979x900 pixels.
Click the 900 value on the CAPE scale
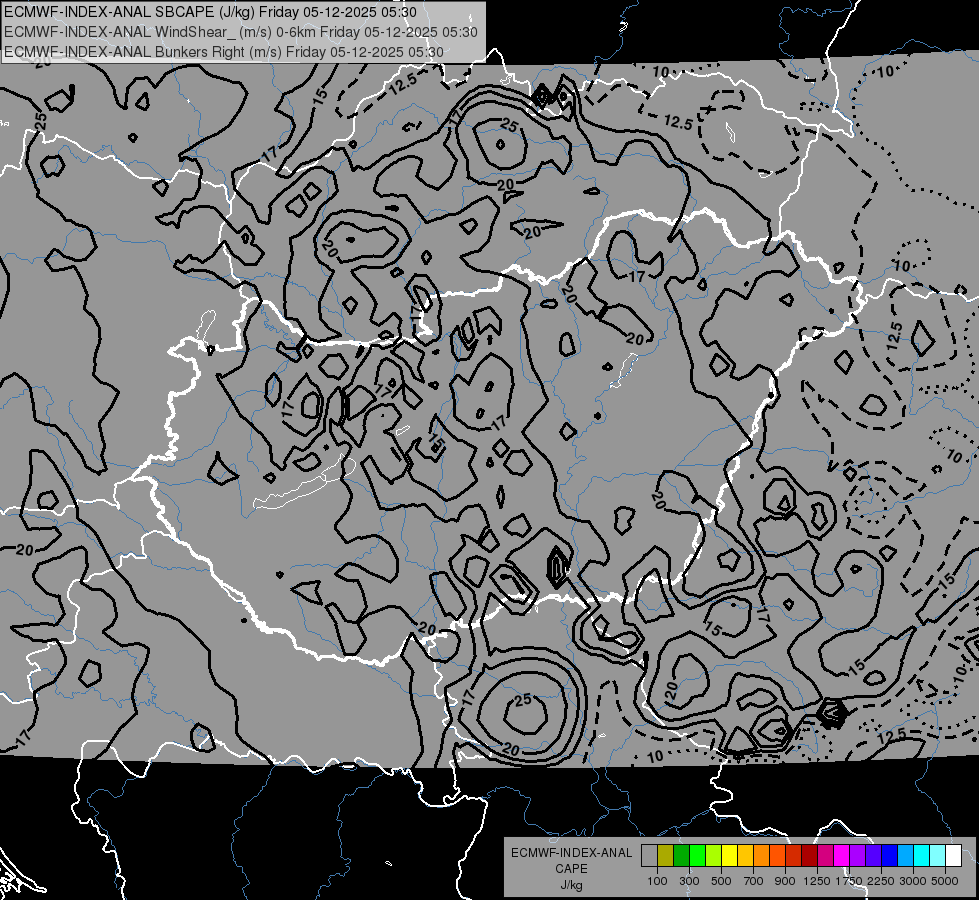(785, 881)
